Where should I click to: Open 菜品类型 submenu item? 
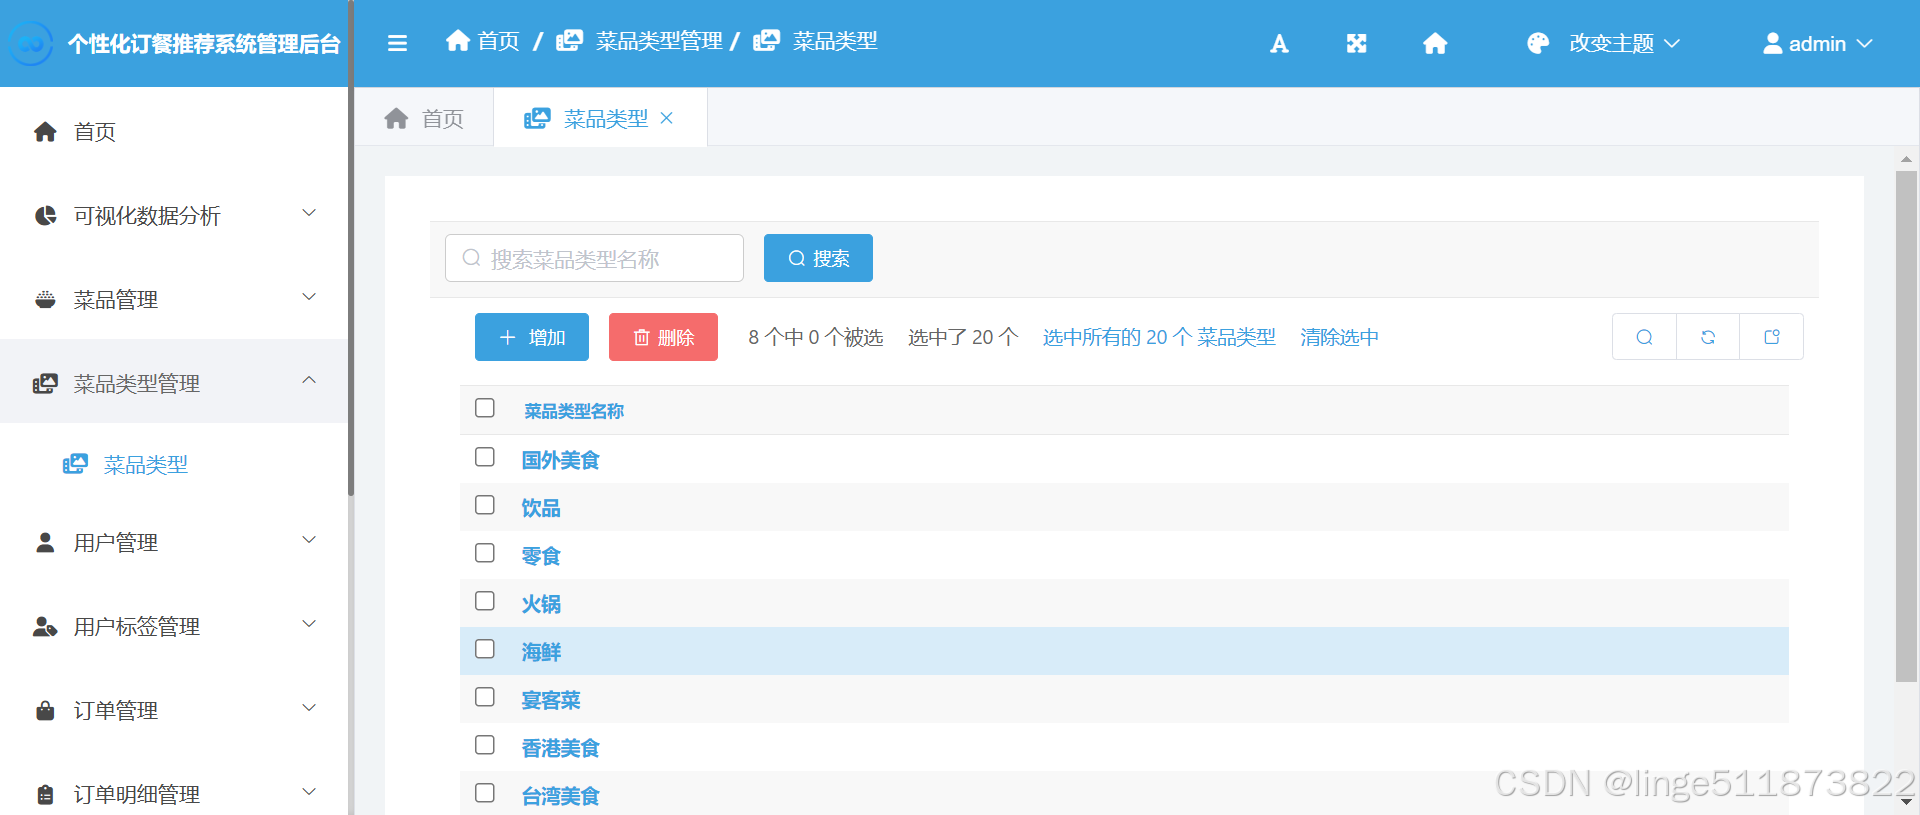(x=174, y=464)
